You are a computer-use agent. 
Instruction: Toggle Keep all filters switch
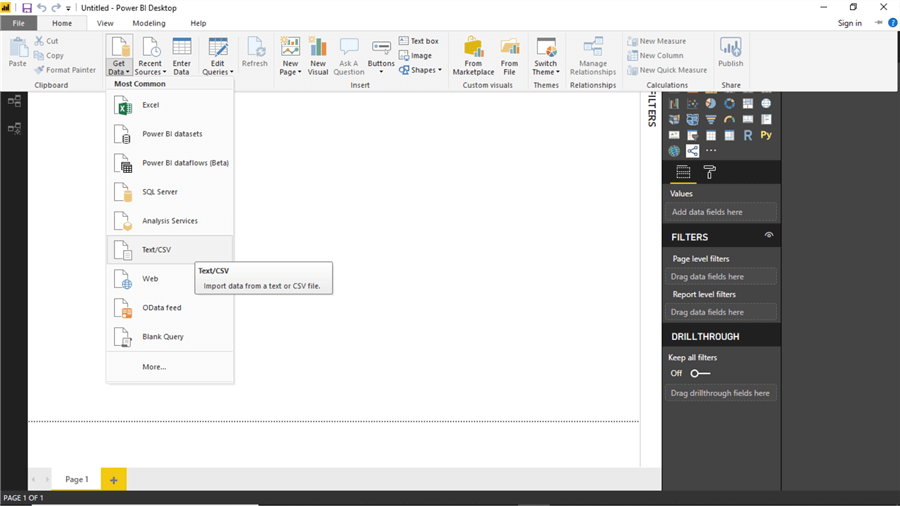pos(700,373)
